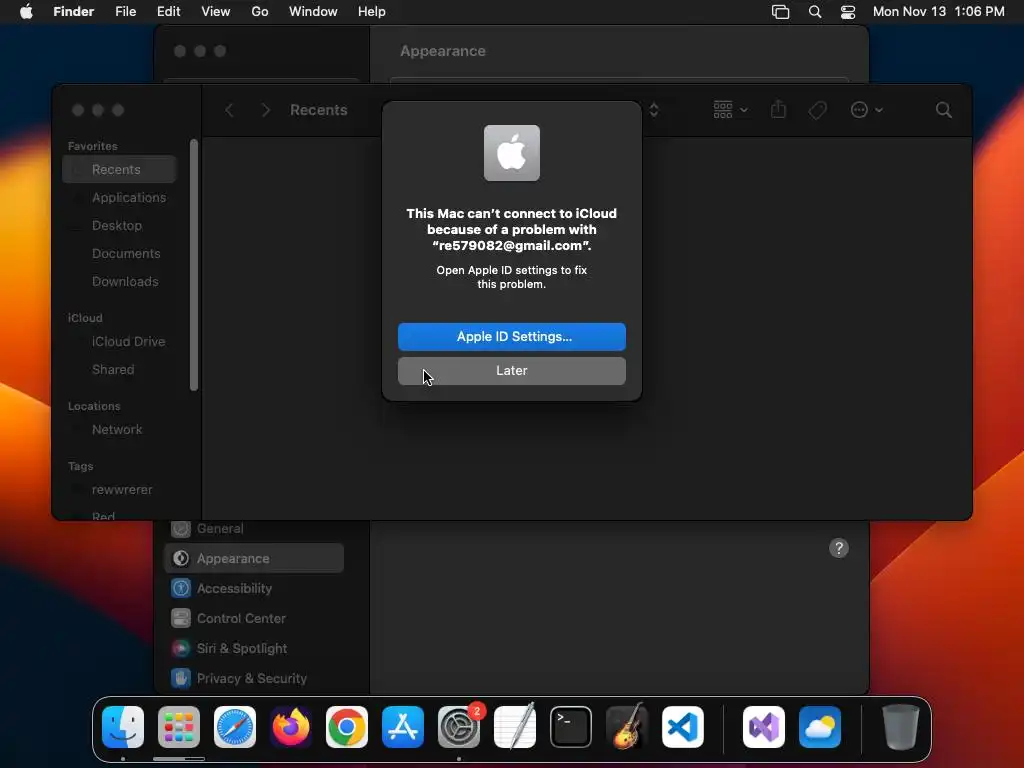The height and width of the screenshot is (768, 1024).
Task: Open the Window menu
Action: click(313, 12)
